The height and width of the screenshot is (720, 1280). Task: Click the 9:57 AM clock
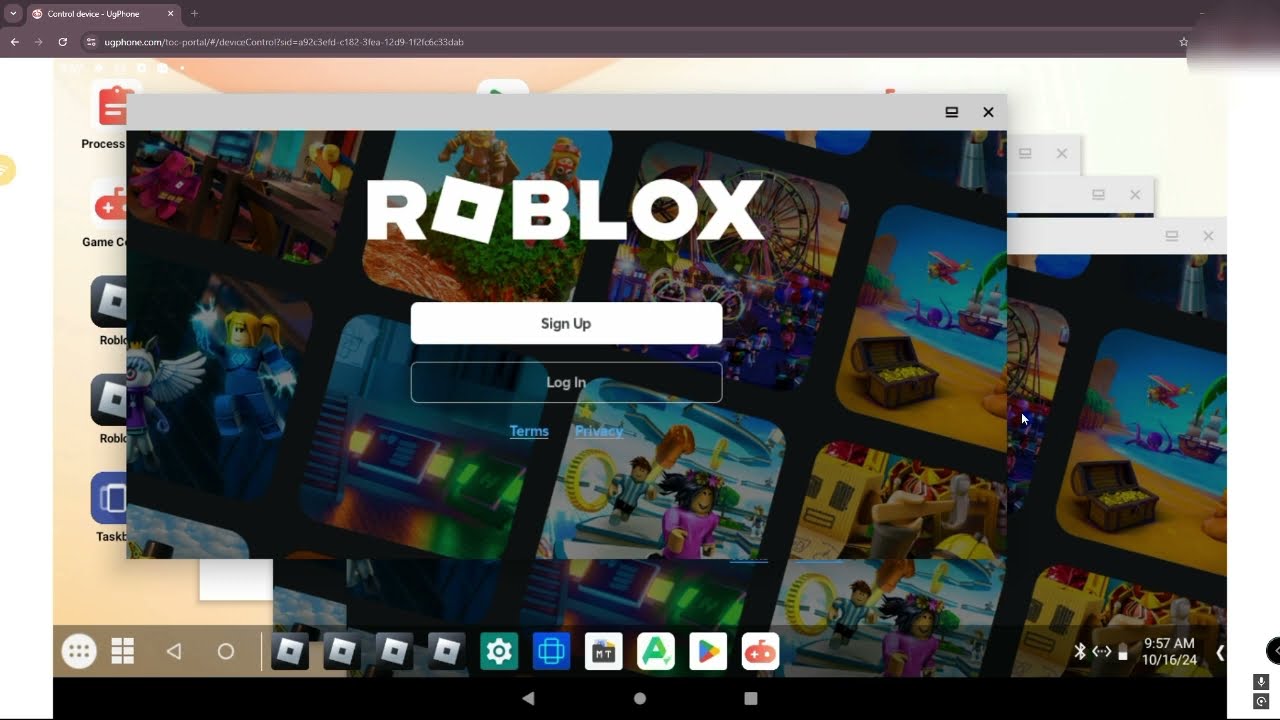coord(1170,643)
